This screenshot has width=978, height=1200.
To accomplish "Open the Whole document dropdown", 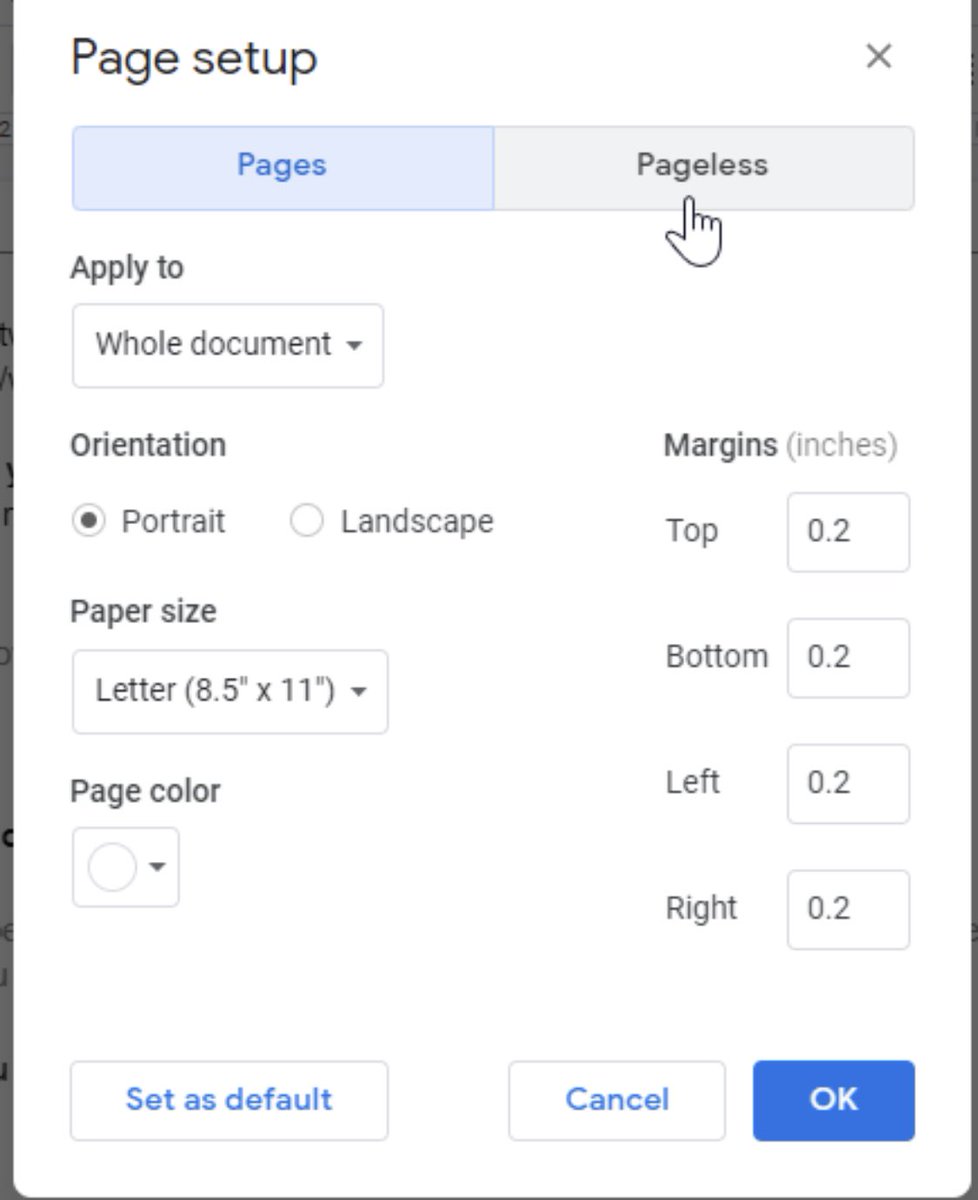I will [227, 346].
